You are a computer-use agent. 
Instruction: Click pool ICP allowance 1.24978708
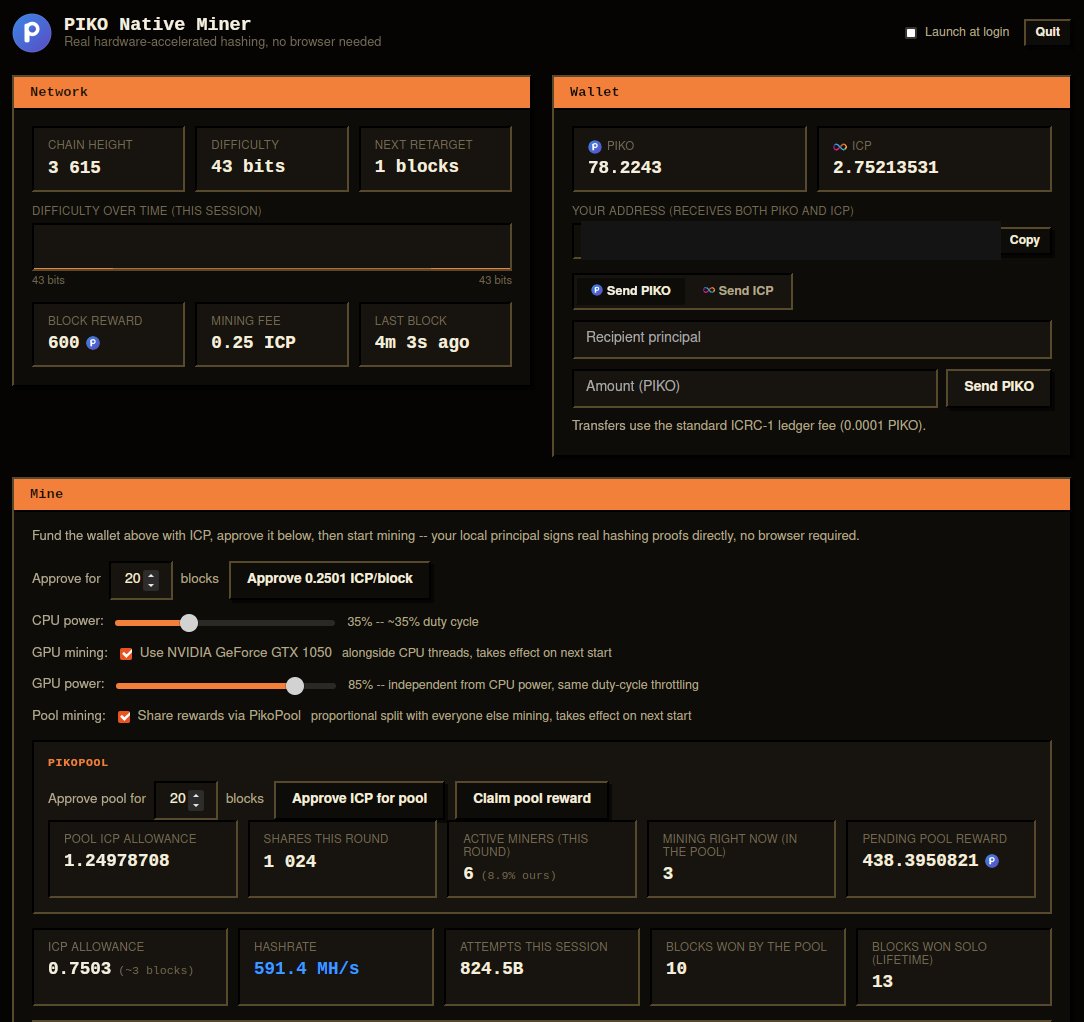tap(116, 861)
